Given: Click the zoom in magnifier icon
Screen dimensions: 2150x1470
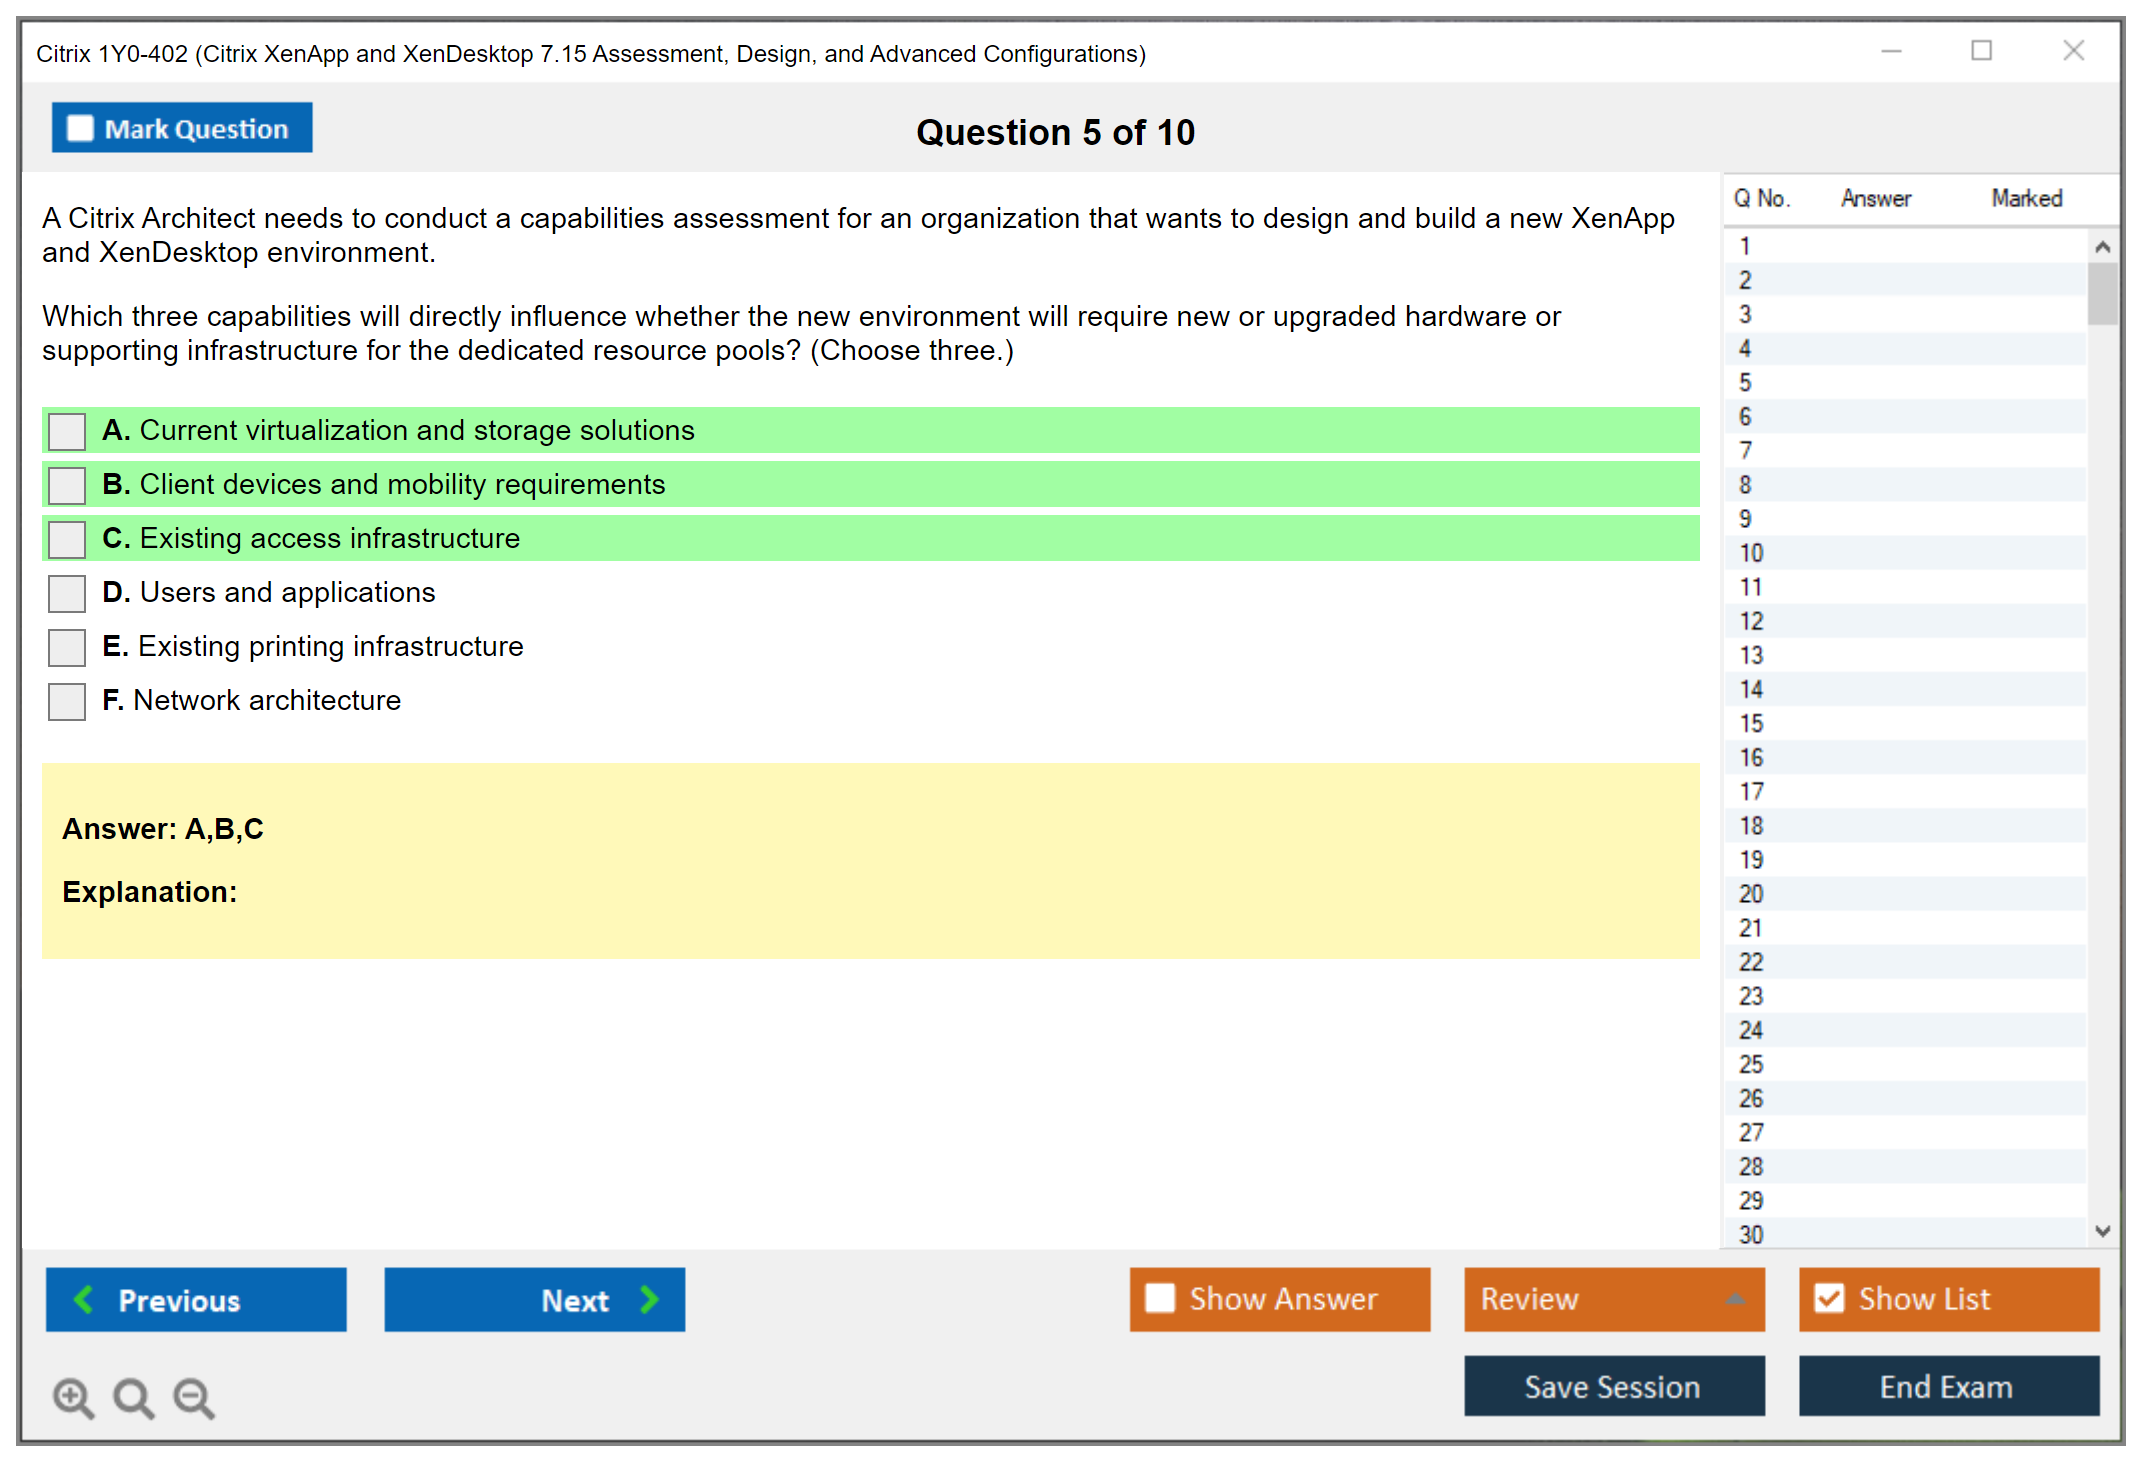Looking at the screenshot, I should (x=73, y=1397).
